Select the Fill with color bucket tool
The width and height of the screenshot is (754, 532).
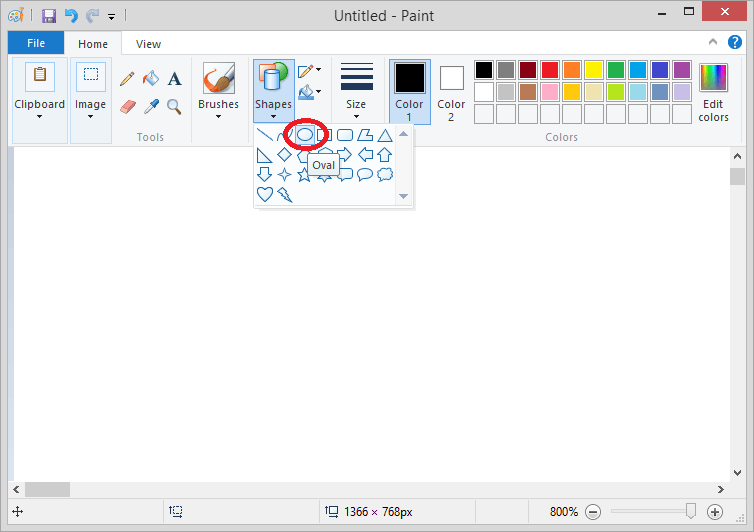point(151,78)
